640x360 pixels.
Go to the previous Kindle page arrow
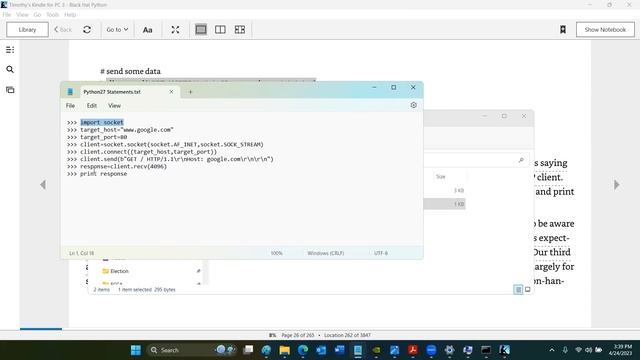tap(43, 185)
